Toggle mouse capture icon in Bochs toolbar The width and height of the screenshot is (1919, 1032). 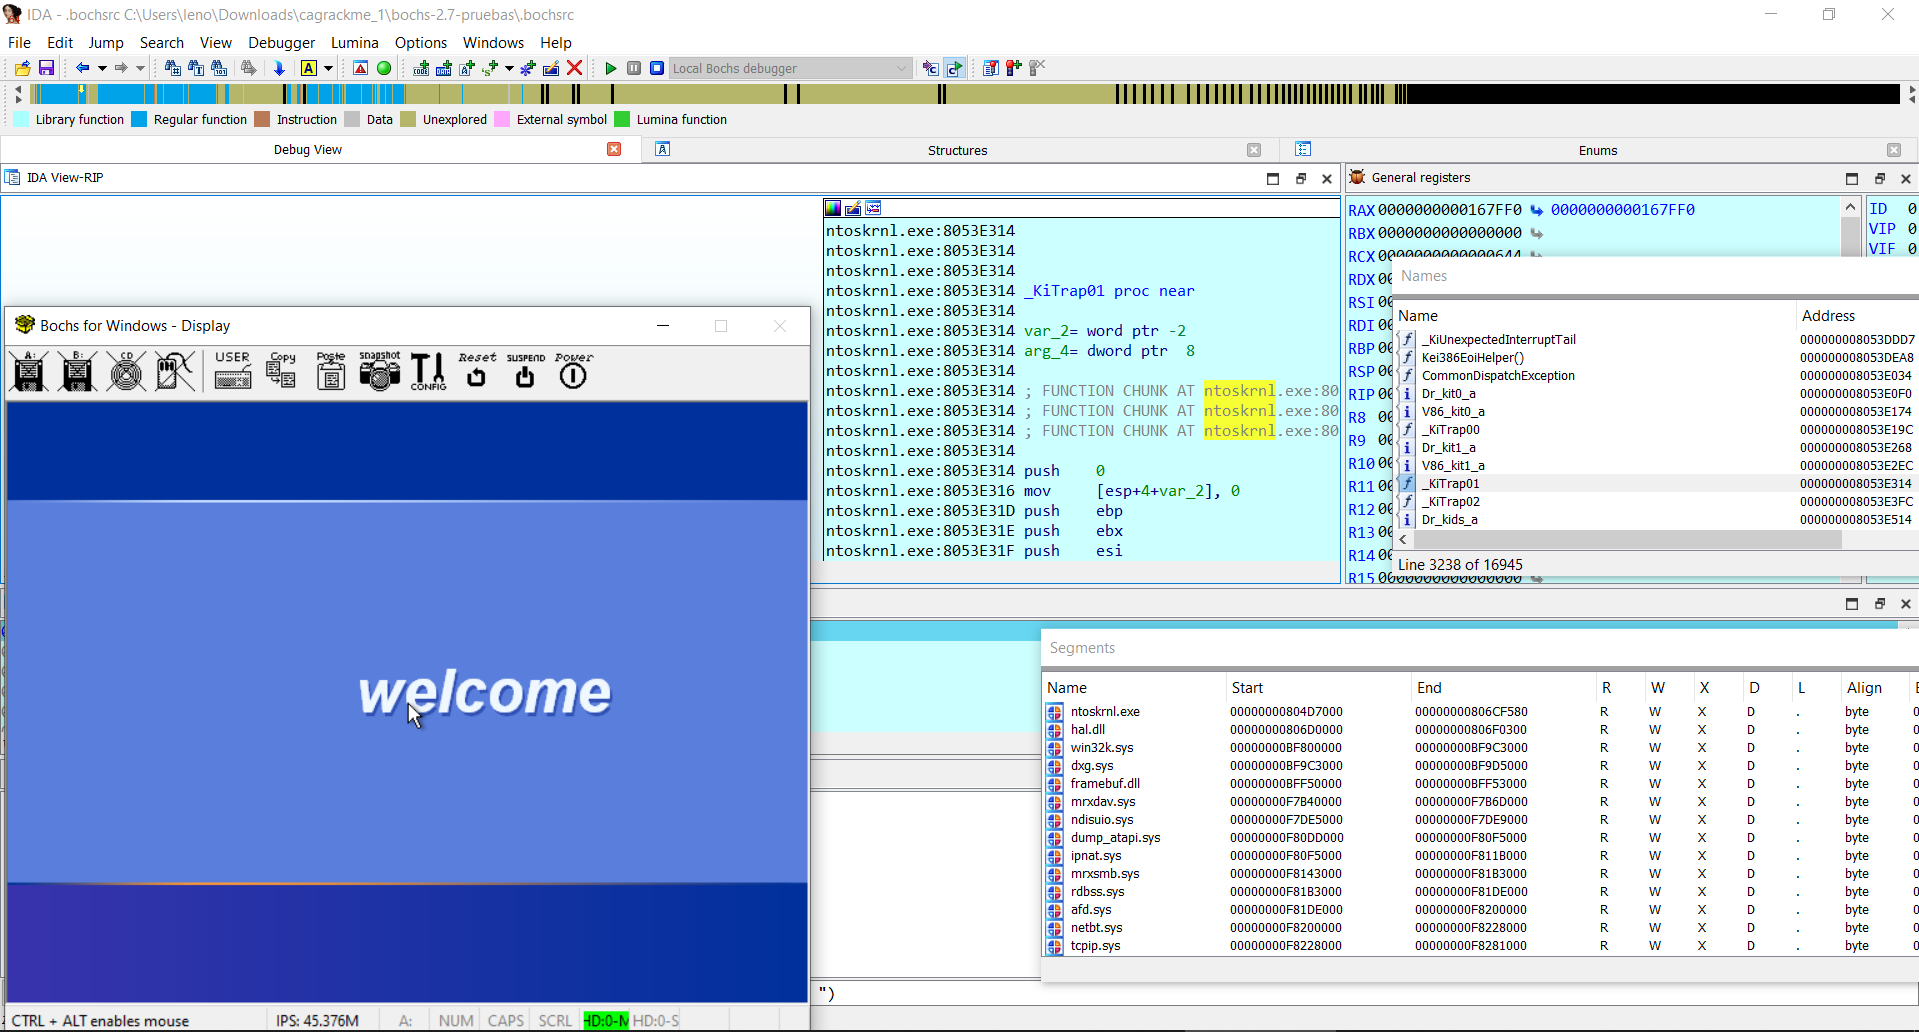click(175, 371)
